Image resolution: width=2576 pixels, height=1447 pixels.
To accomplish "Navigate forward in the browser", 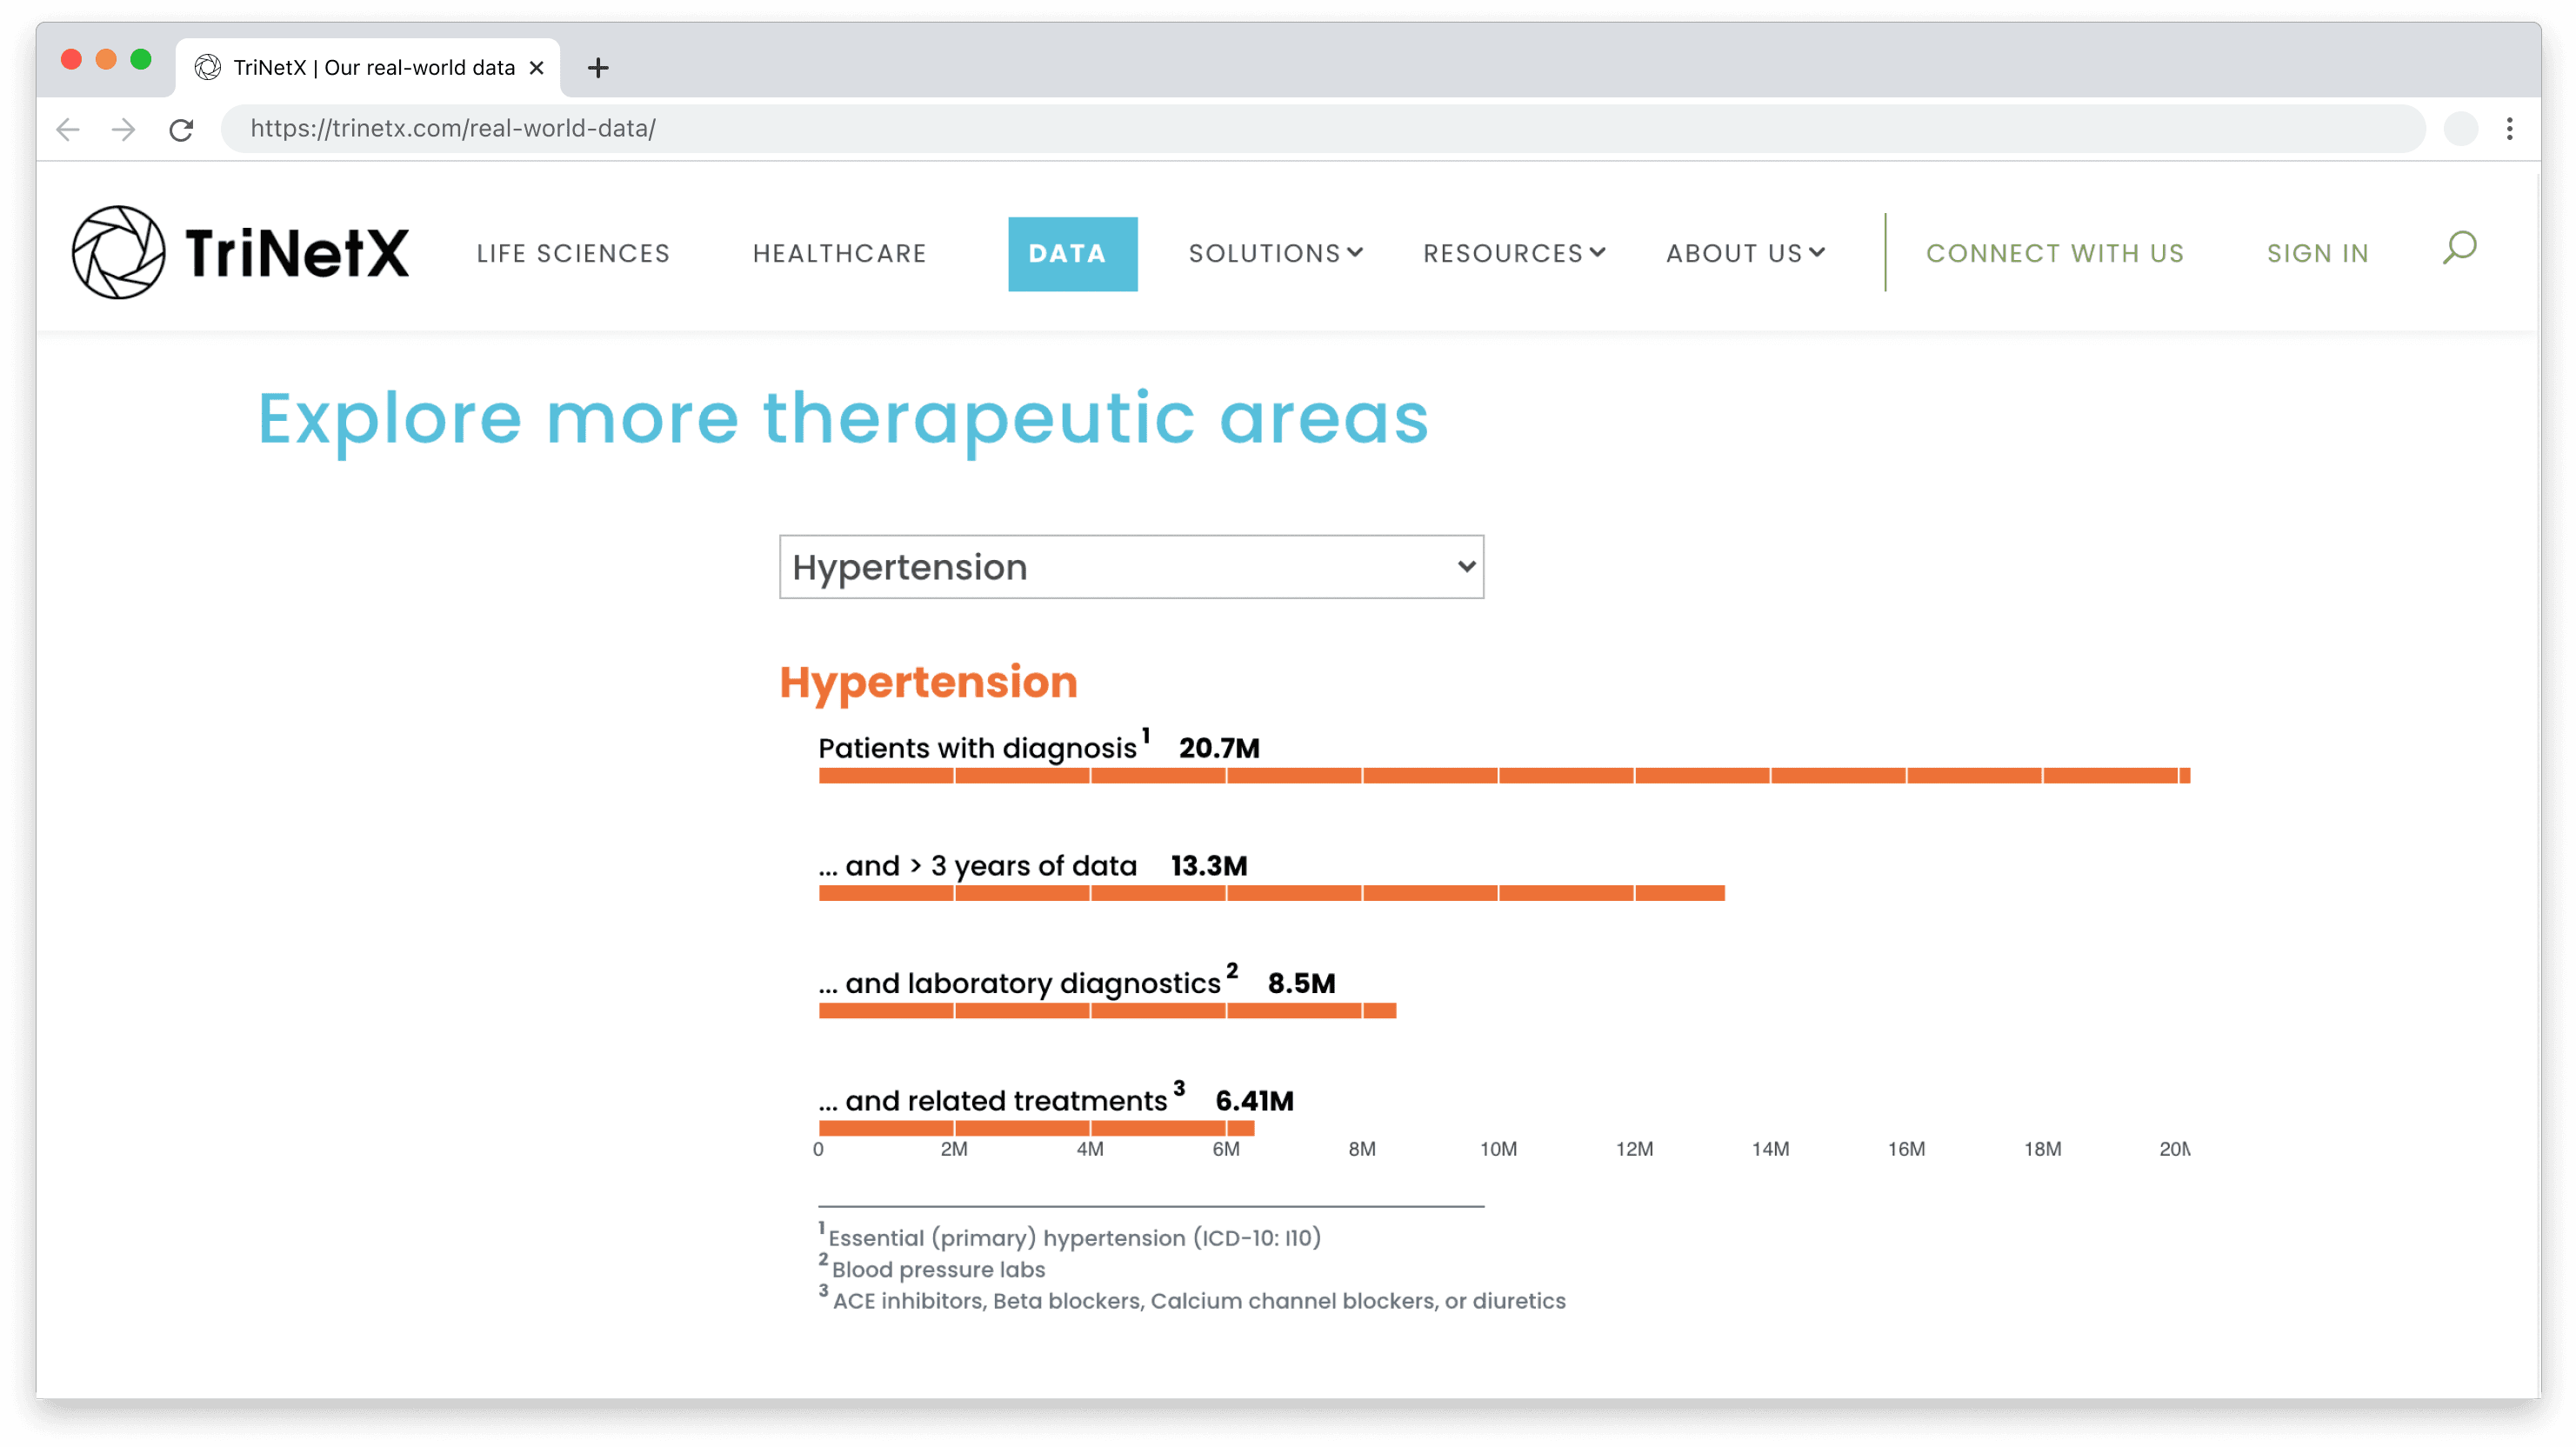I will (123, 128).
